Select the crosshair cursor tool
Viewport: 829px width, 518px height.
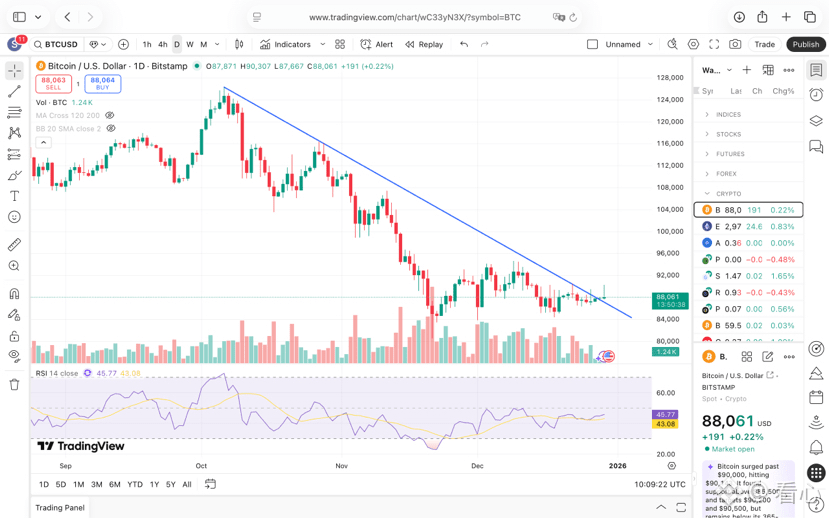tap(14, 70)
